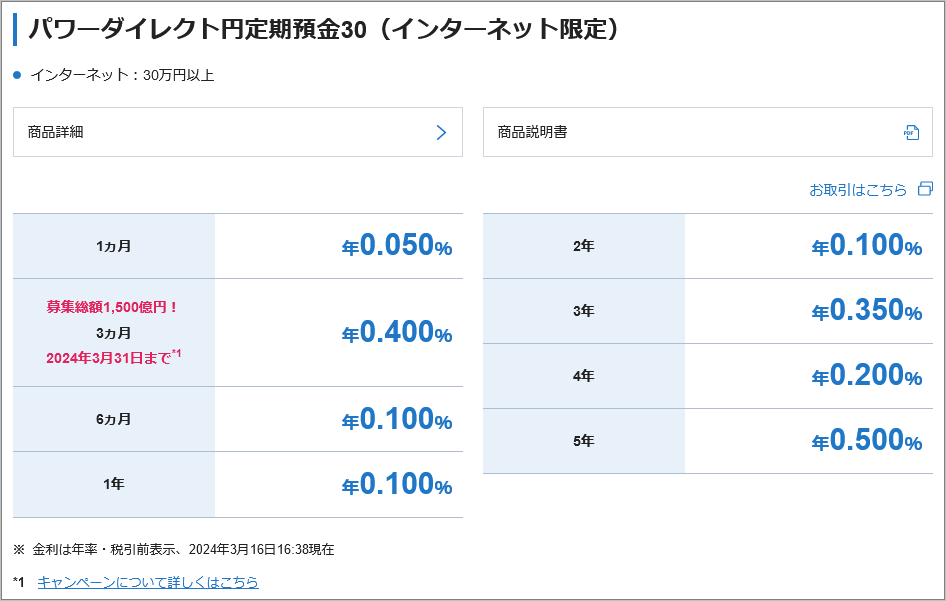946x601 pixels.
Task: Click the 募集総額1,500億円！ red campaign text
Action: (112, 307)
